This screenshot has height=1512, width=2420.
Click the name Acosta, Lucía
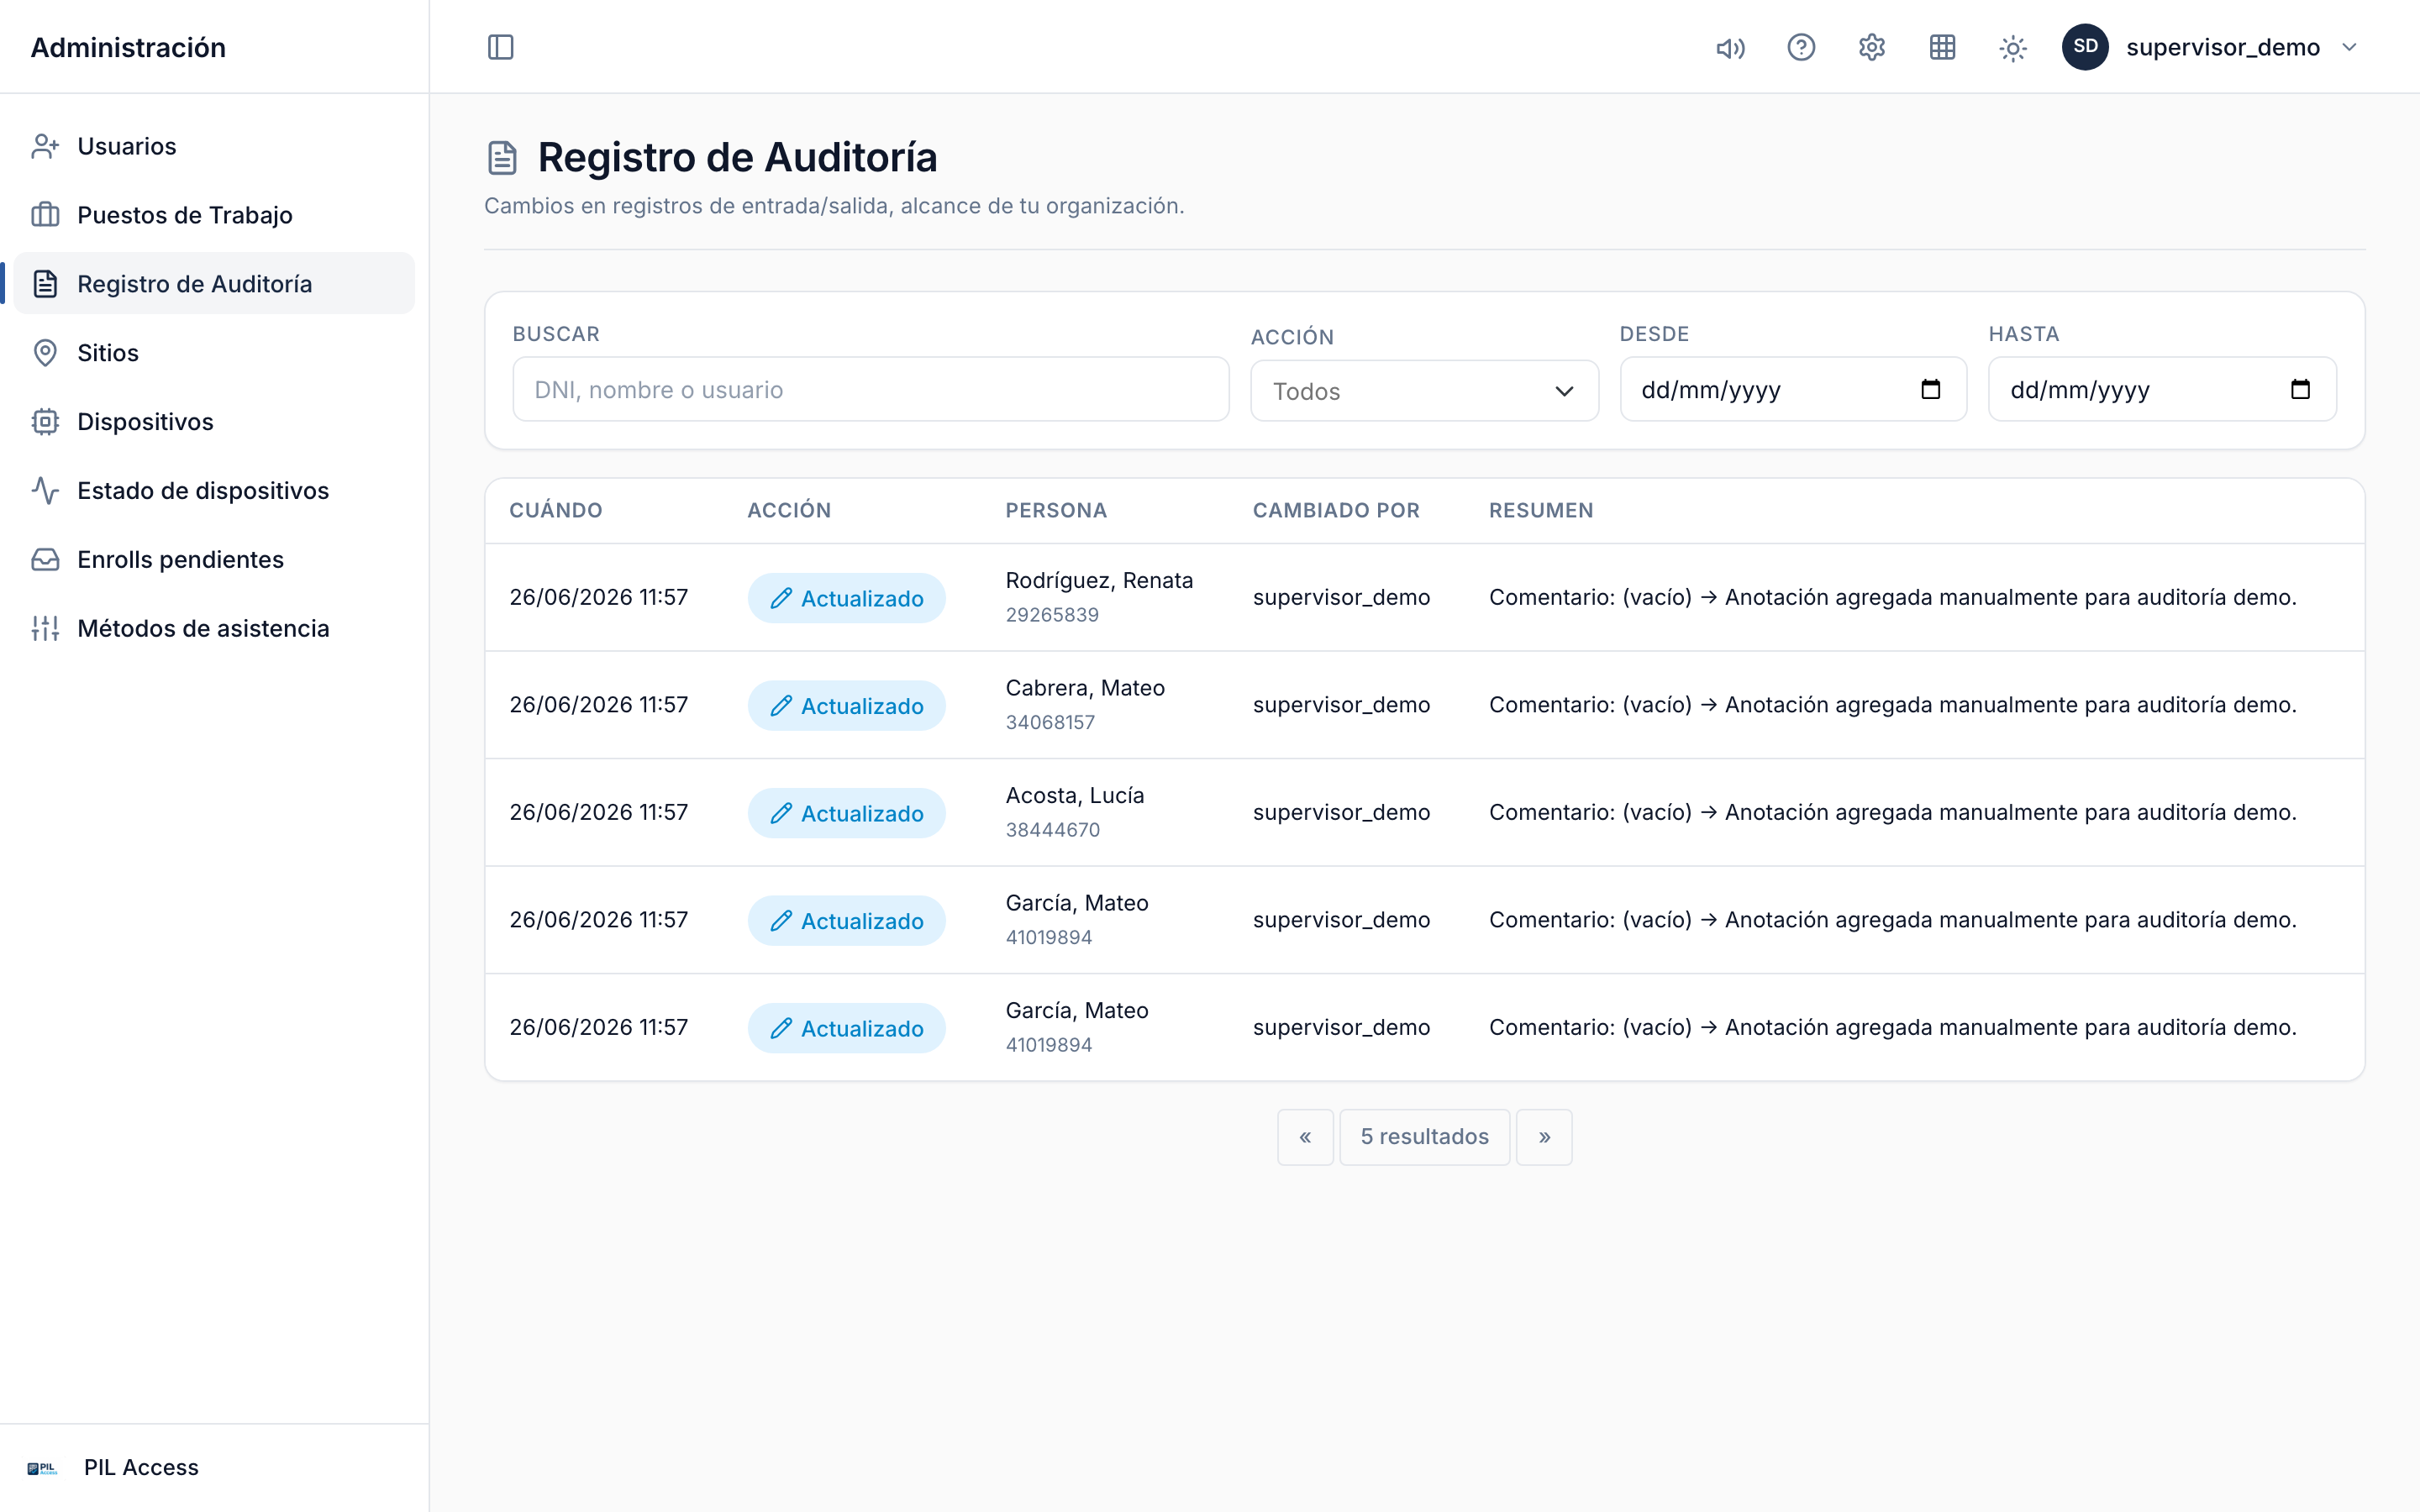tap(1075, 795)
